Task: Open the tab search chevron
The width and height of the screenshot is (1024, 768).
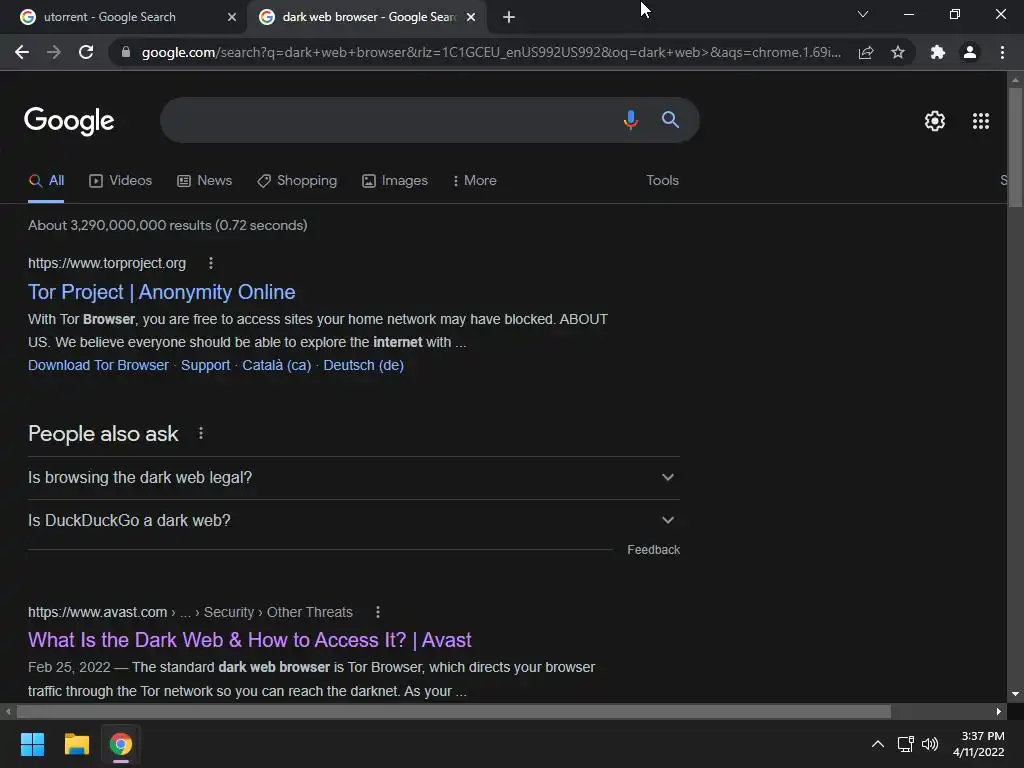Action: (863, 14)
